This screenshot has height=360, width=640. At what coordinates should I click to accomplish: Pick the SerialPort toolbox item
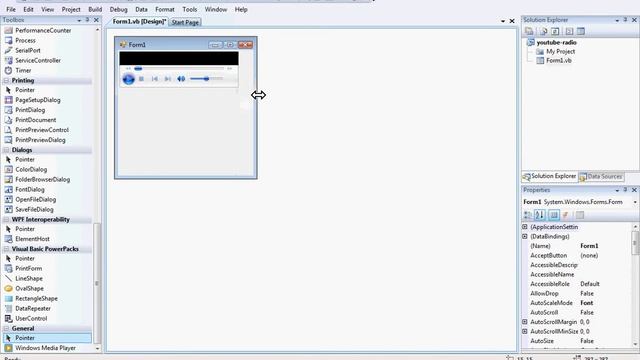28,50
